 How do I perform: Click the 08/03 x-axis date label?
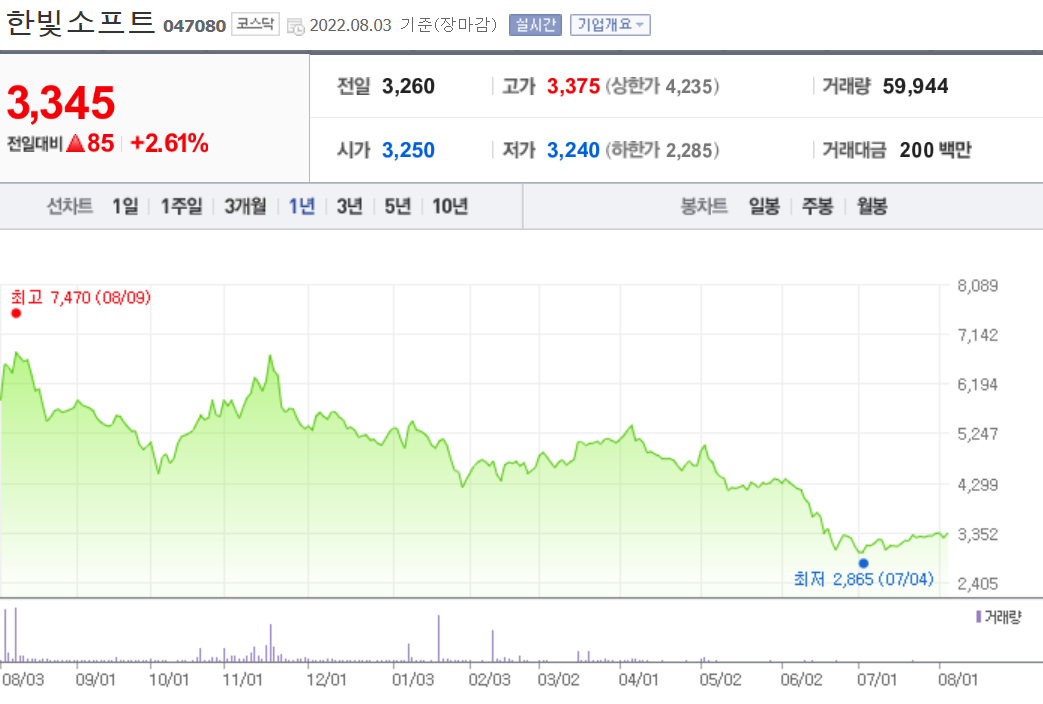(23, 679)
